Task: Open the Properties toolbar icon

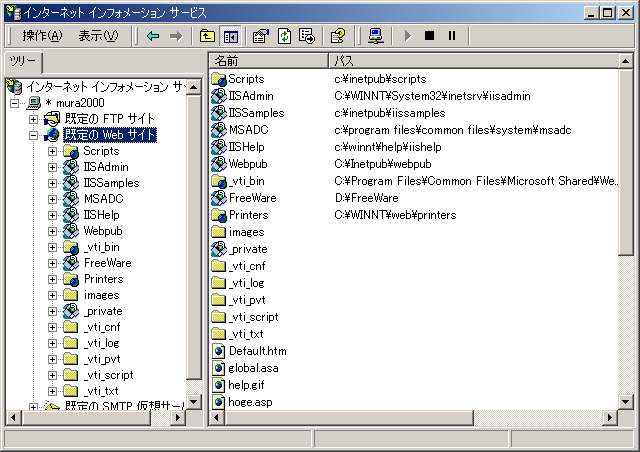Action: pos(261,36)
